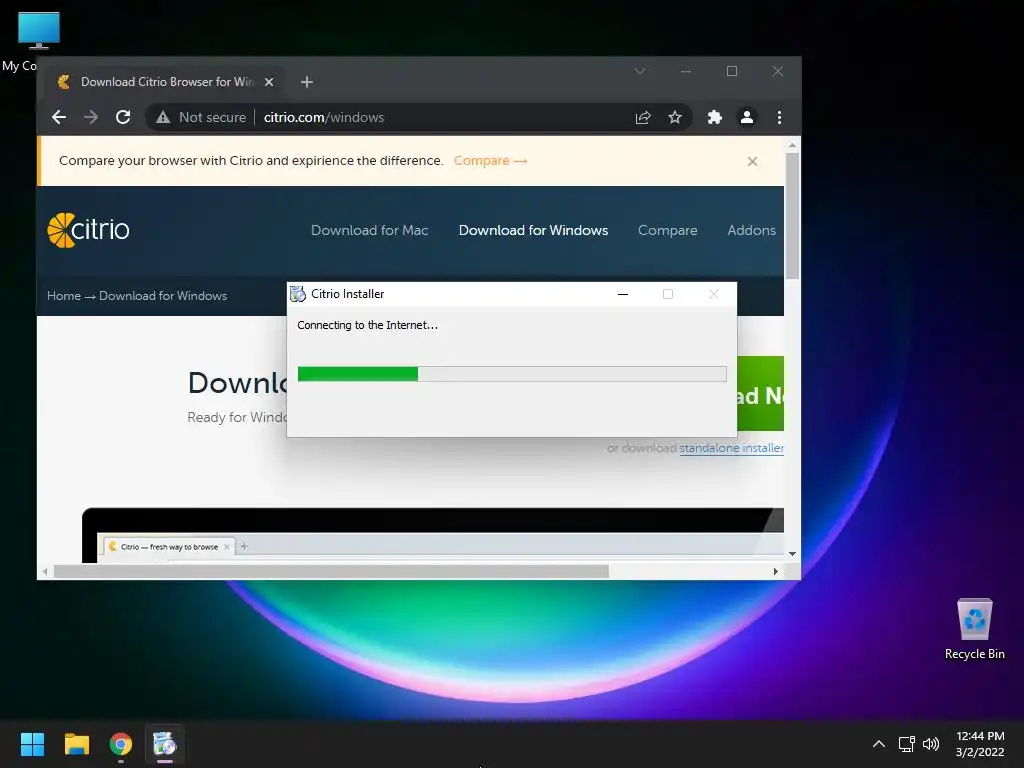Click the Citrio Installer taskbar icon
Screen dimensions: 1024x768
(x=165, y=744)
